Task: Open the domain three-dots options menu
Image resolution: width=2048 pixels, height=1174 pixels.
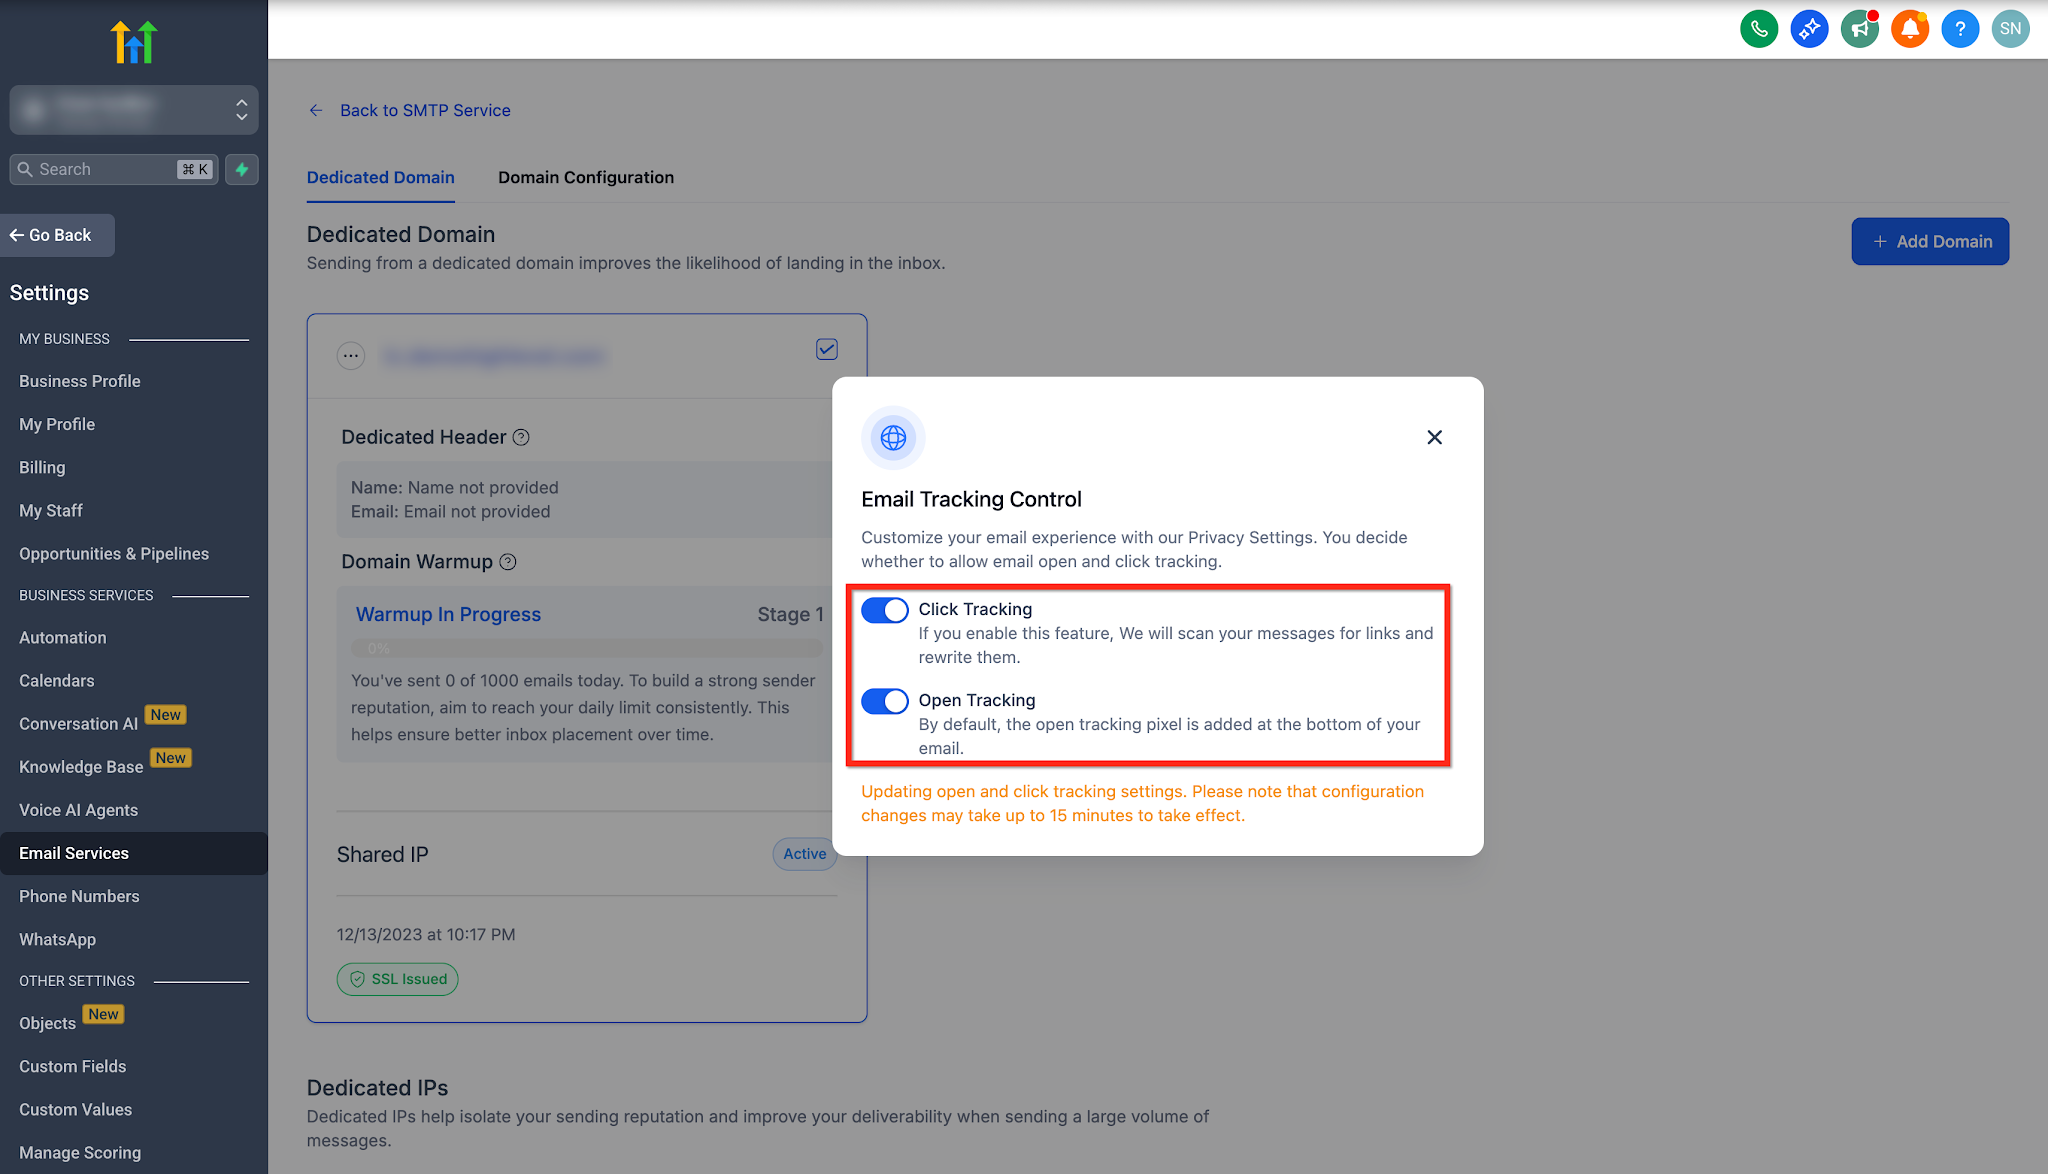Action: (351, 356)
